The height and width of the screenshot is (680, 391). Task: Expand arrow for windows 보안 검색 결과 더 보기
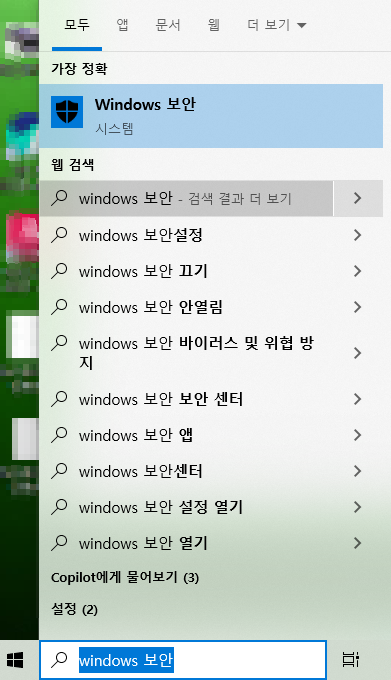[358, 198]
